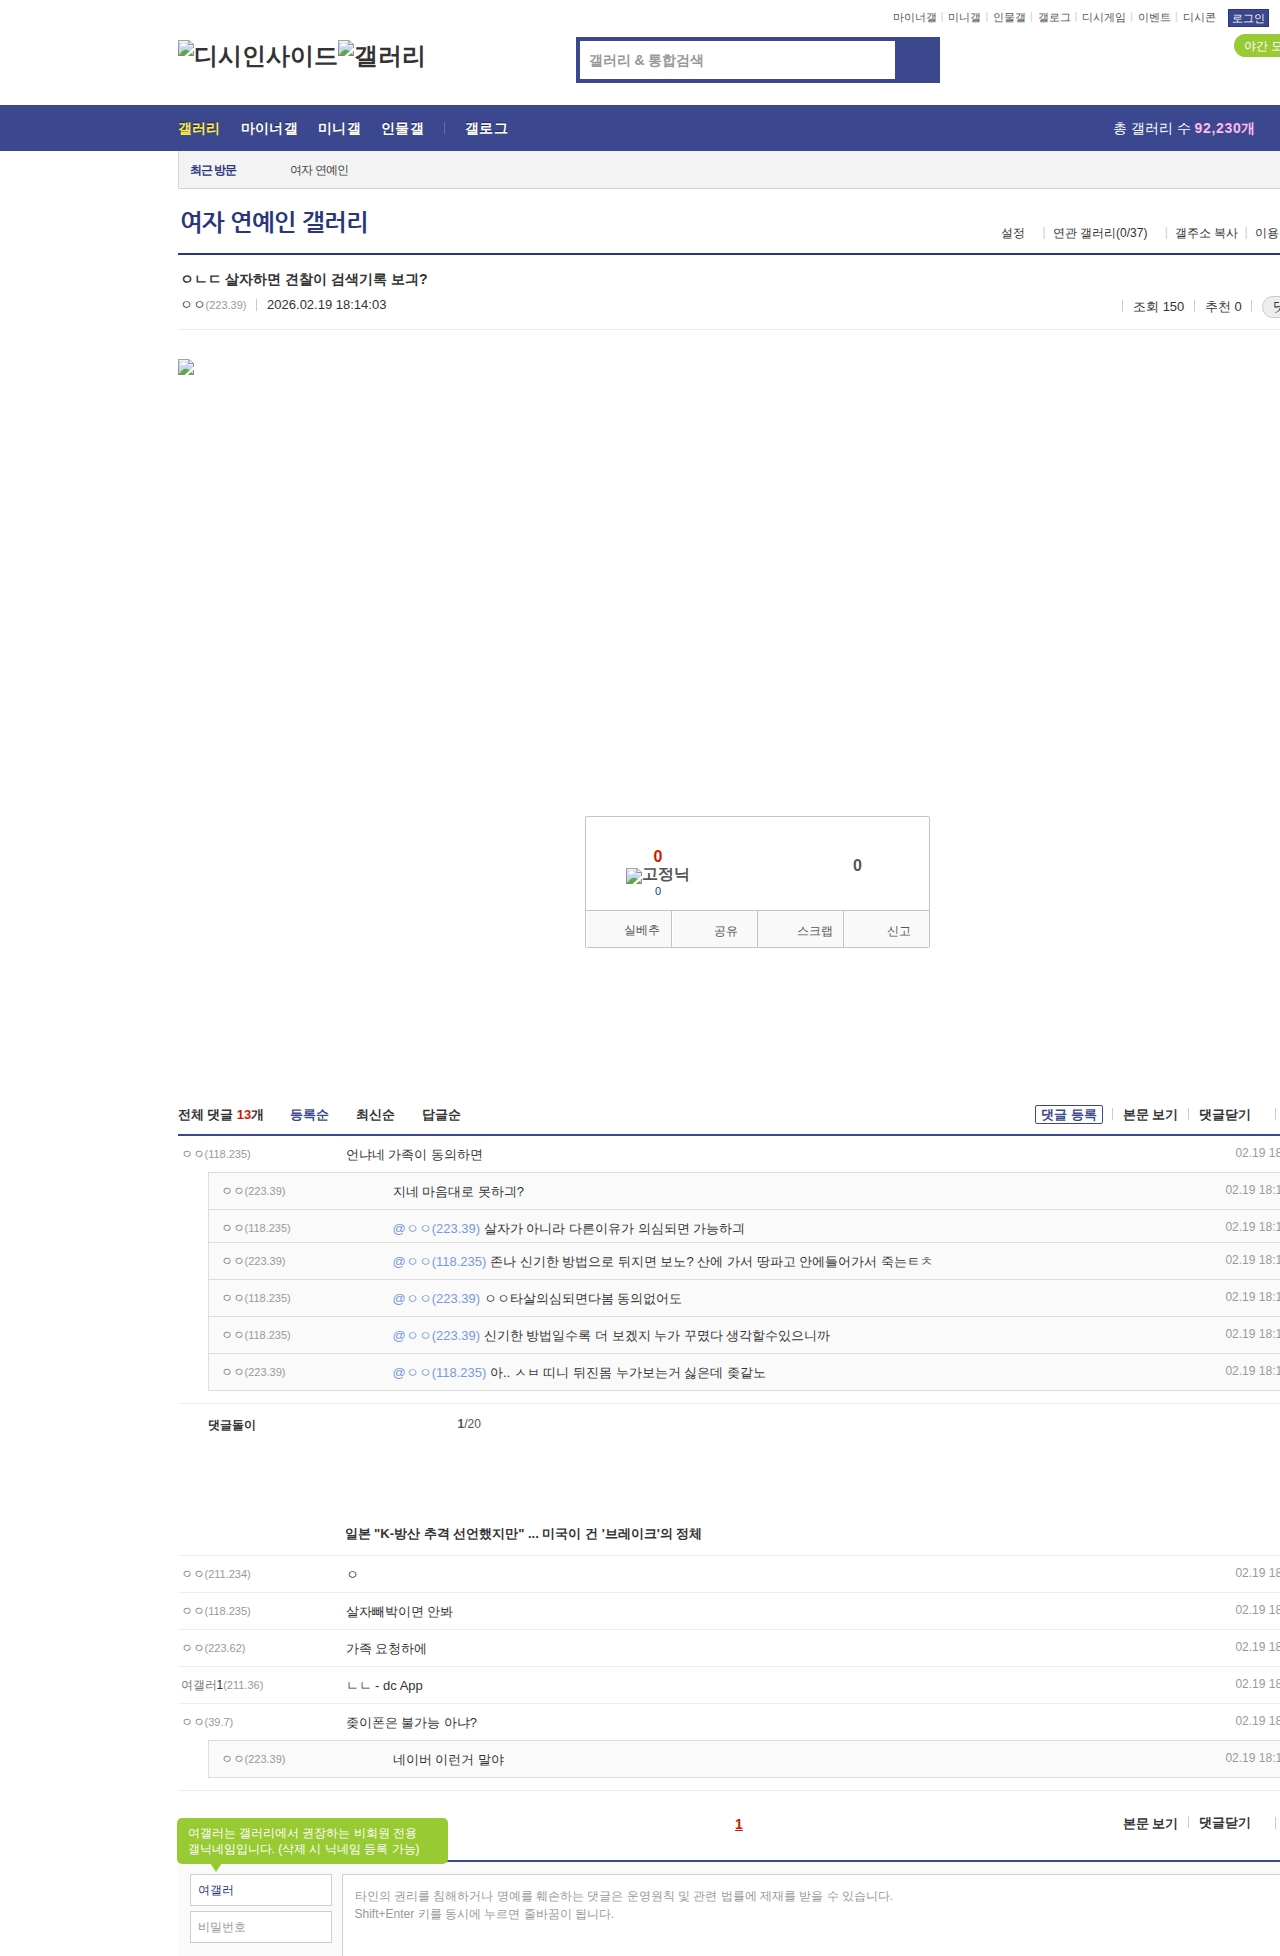Click the 로그인 button at top
The image size is (1280, 1956).
[x=1248, y=18]
